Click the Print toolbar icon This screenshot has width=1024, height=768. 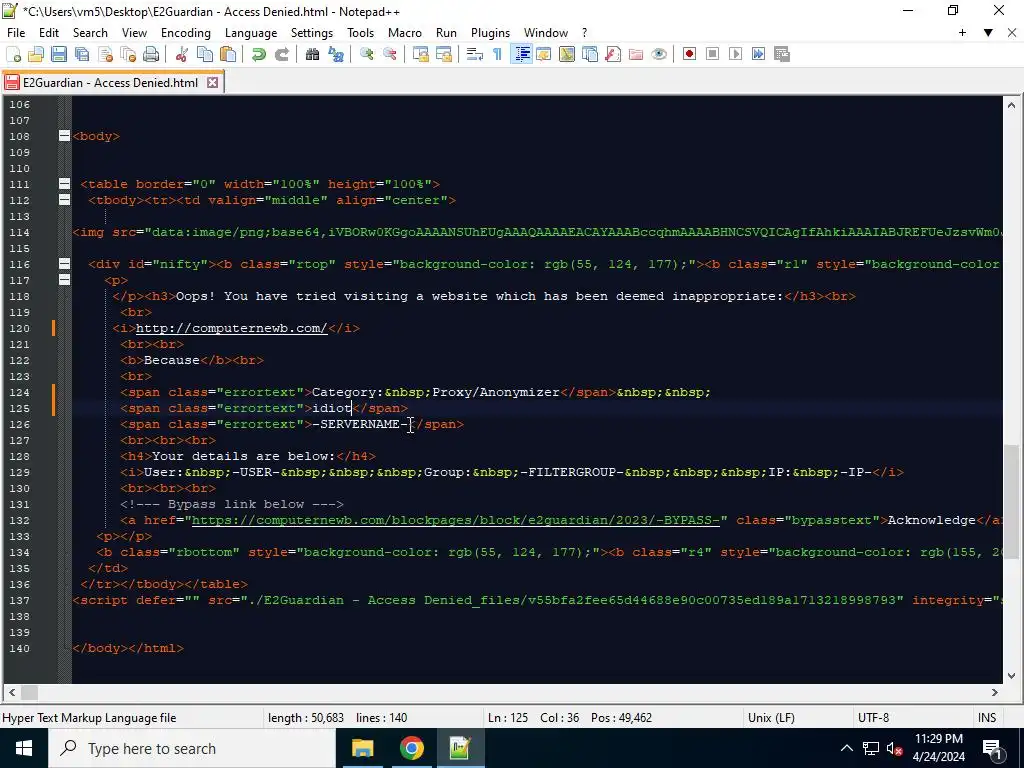[151, 54]
